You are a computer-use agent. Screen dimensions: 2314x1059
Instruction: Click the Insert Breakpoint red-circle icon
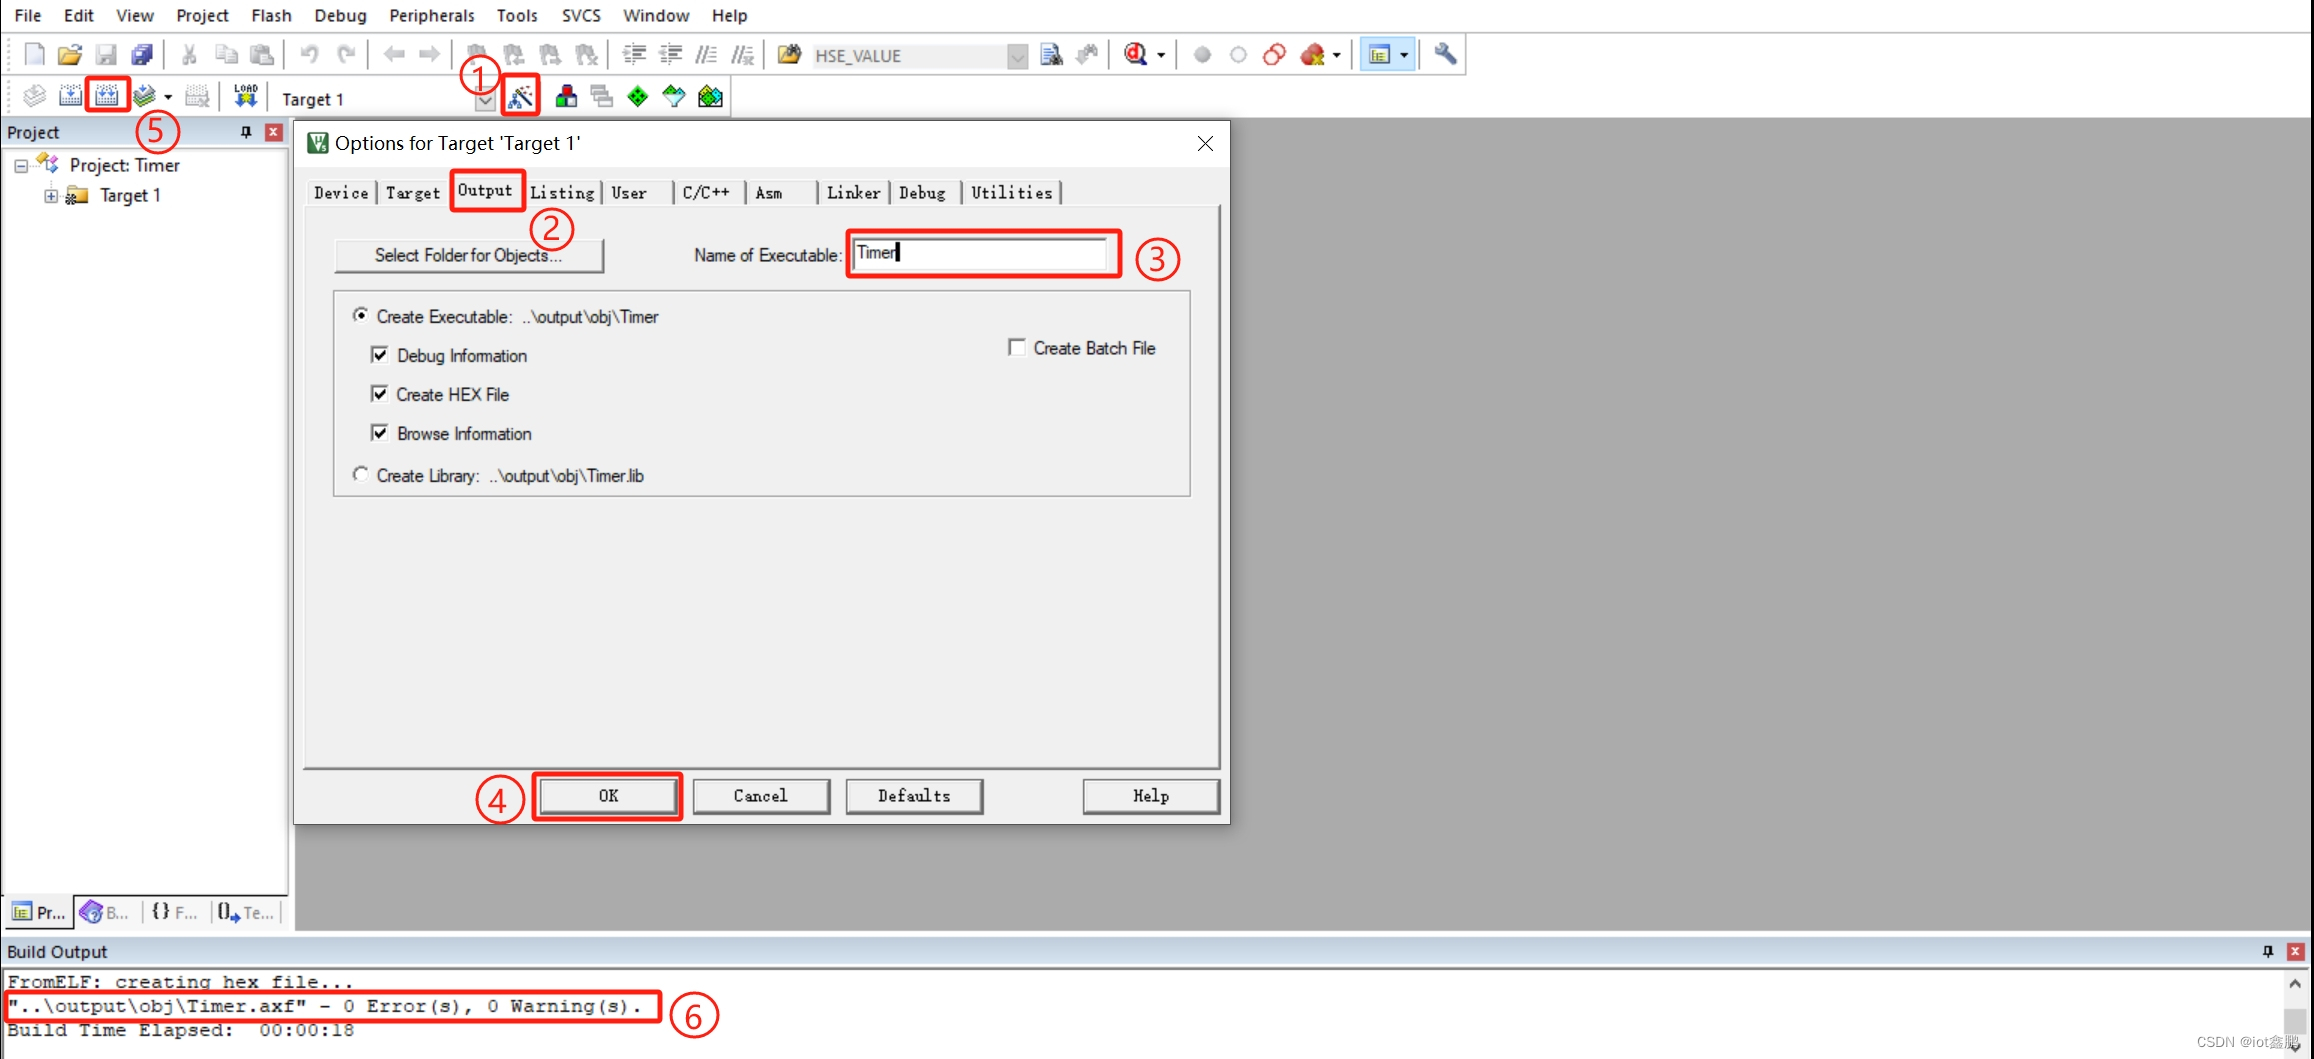1203,55
